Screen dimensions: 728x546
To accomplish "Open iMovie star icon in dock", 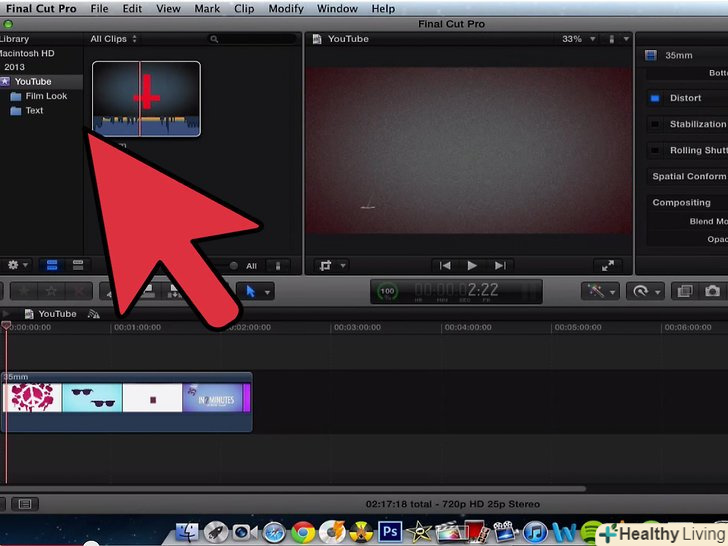I will 419,532.
